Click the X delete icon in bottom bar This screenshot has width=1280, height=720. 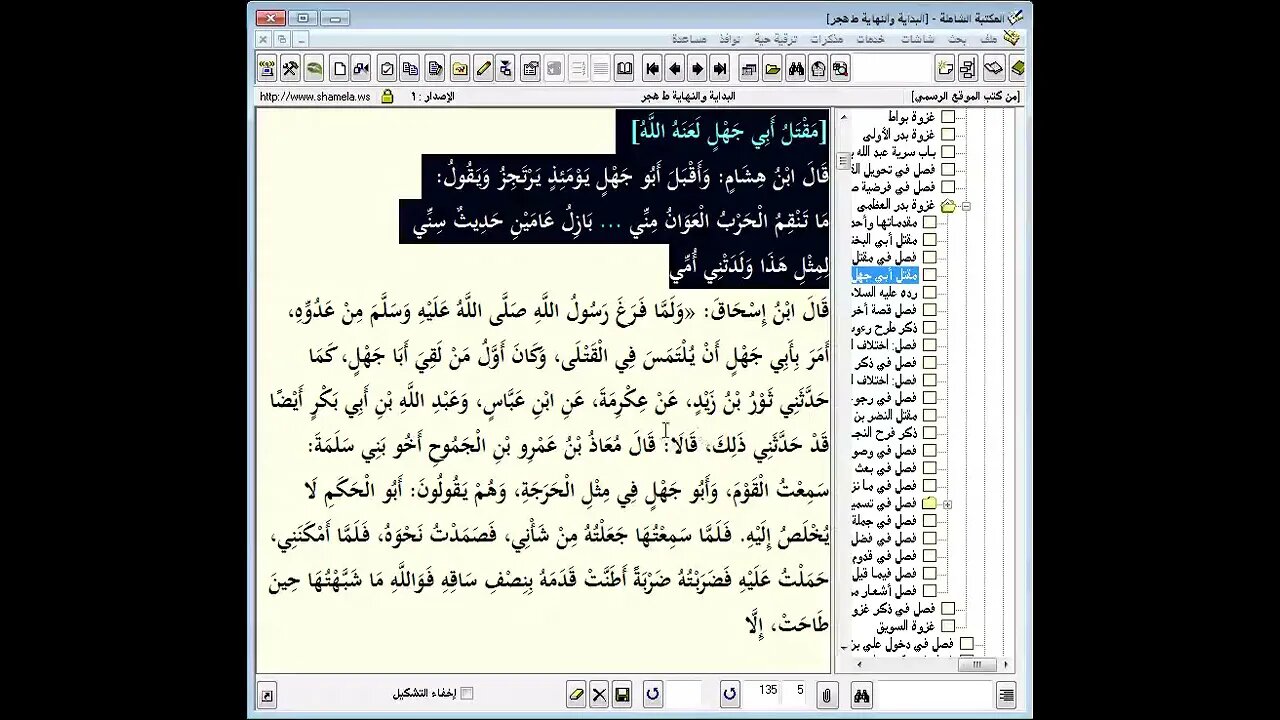click(x=599, y=694)
